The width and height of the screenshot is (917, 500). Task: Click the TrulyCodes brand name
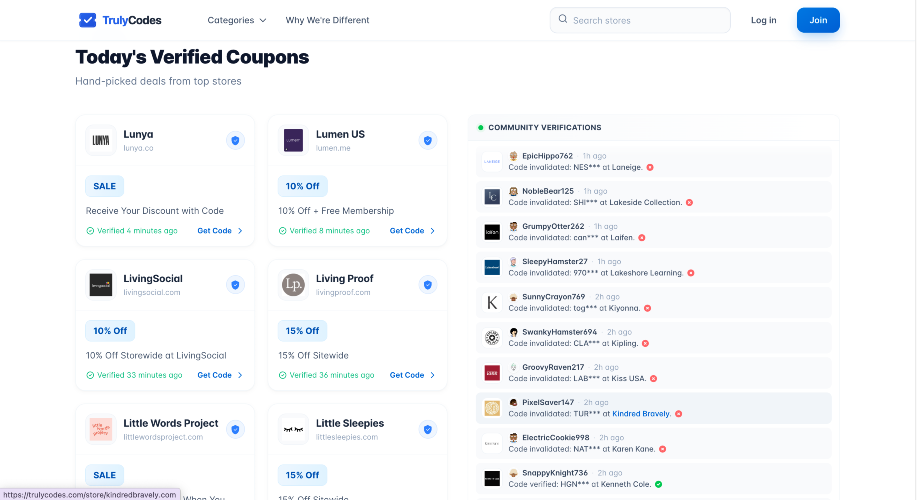(132, 20)
